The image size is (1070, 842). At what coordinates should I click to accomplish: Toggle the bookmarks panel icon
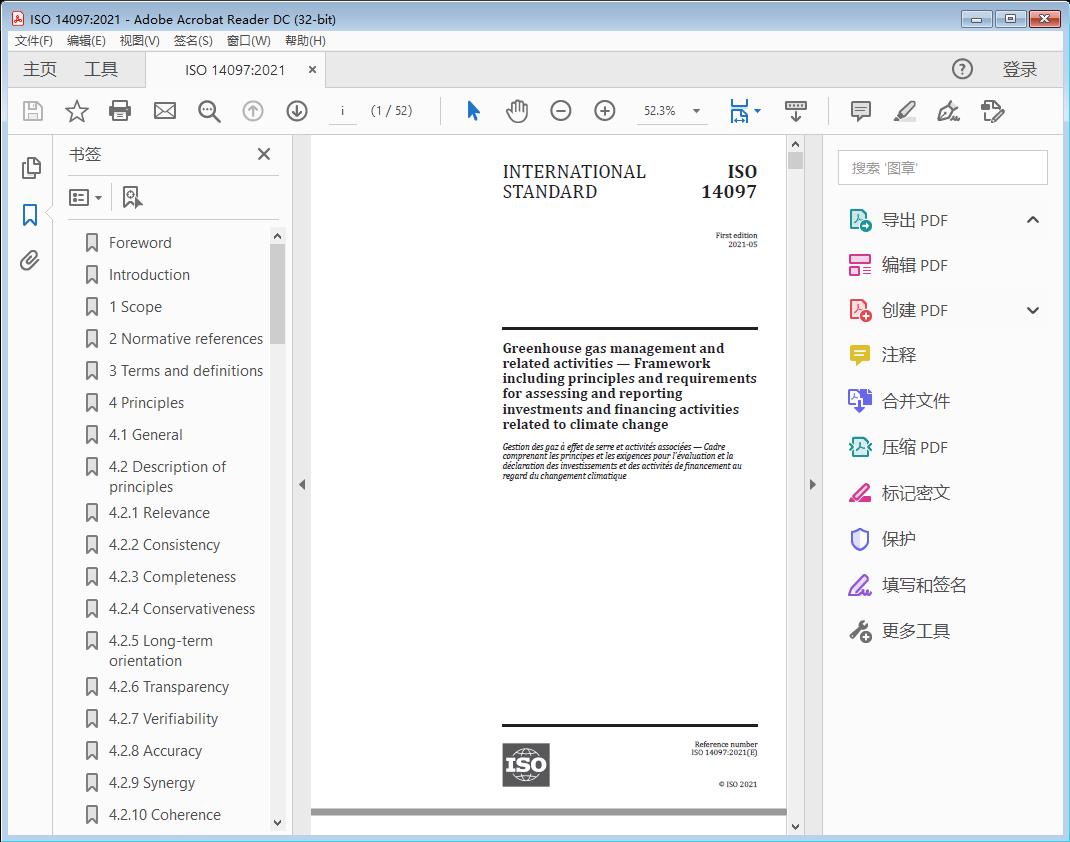(x=30, y=215)
